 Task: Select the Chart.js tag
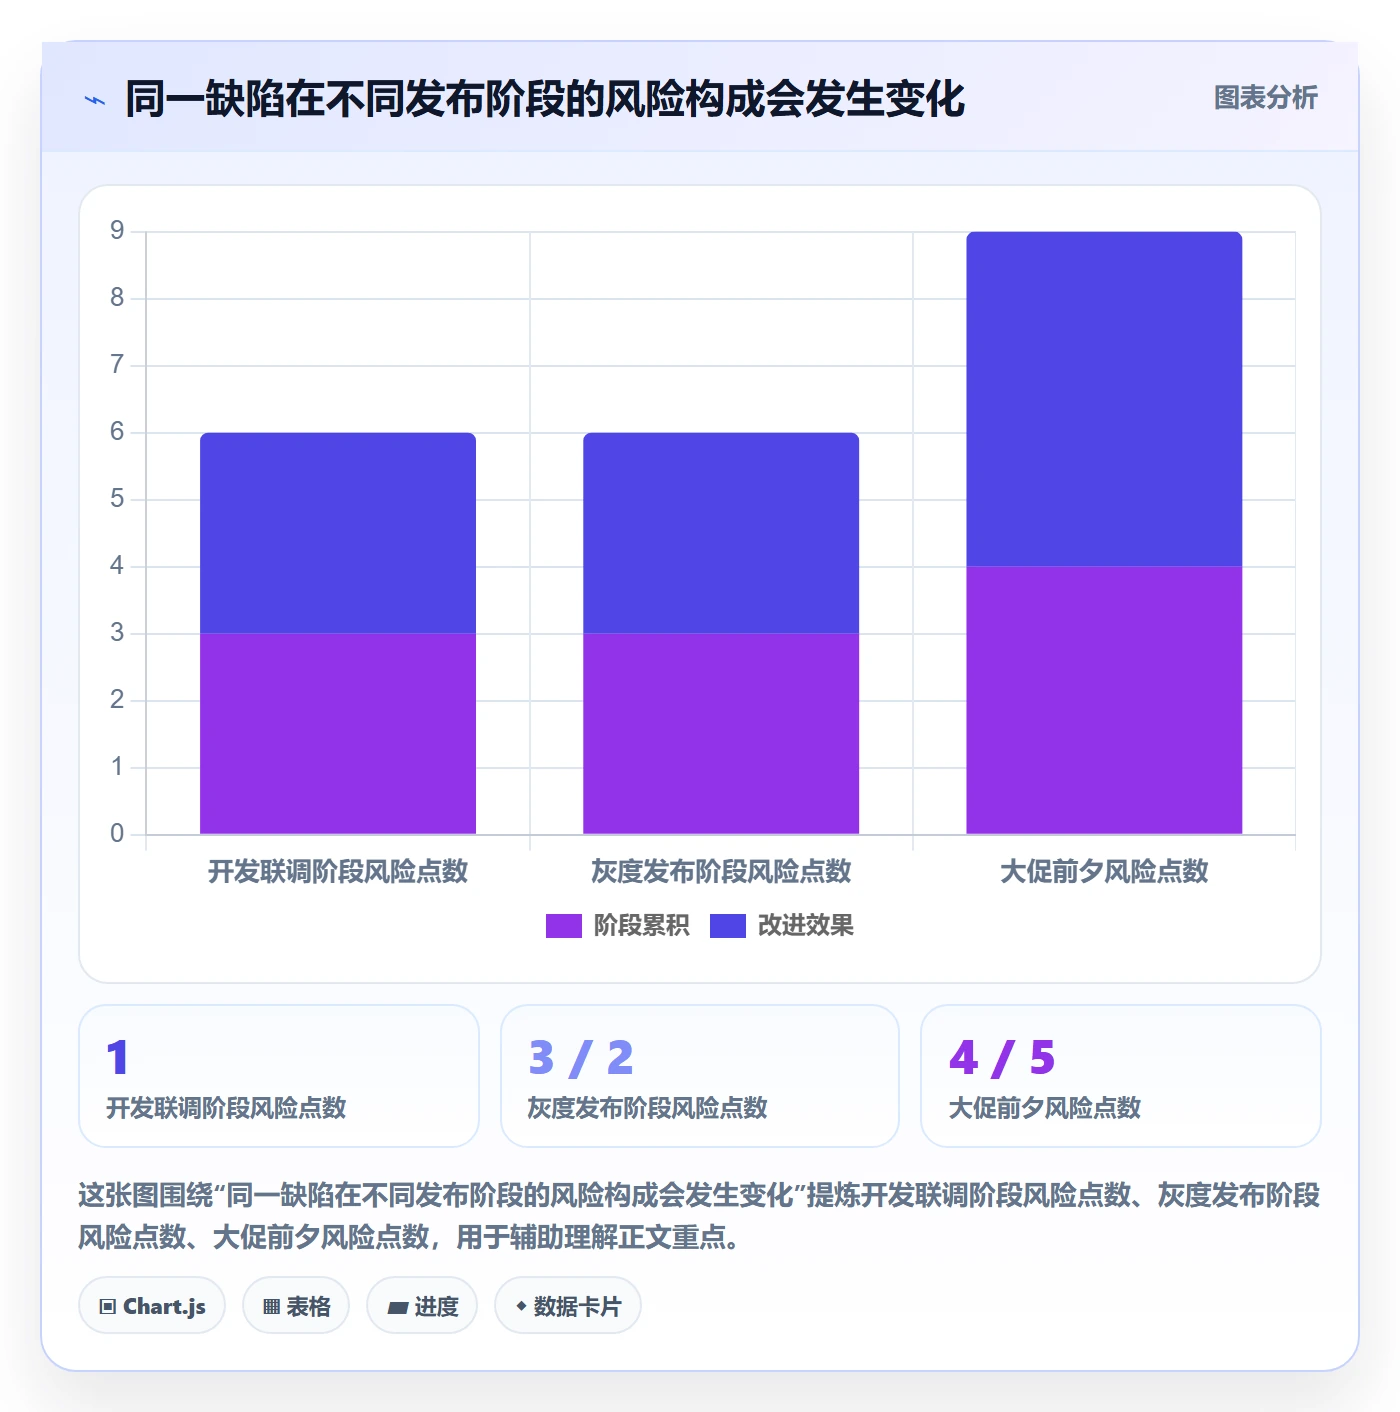tap(152, 1305)
